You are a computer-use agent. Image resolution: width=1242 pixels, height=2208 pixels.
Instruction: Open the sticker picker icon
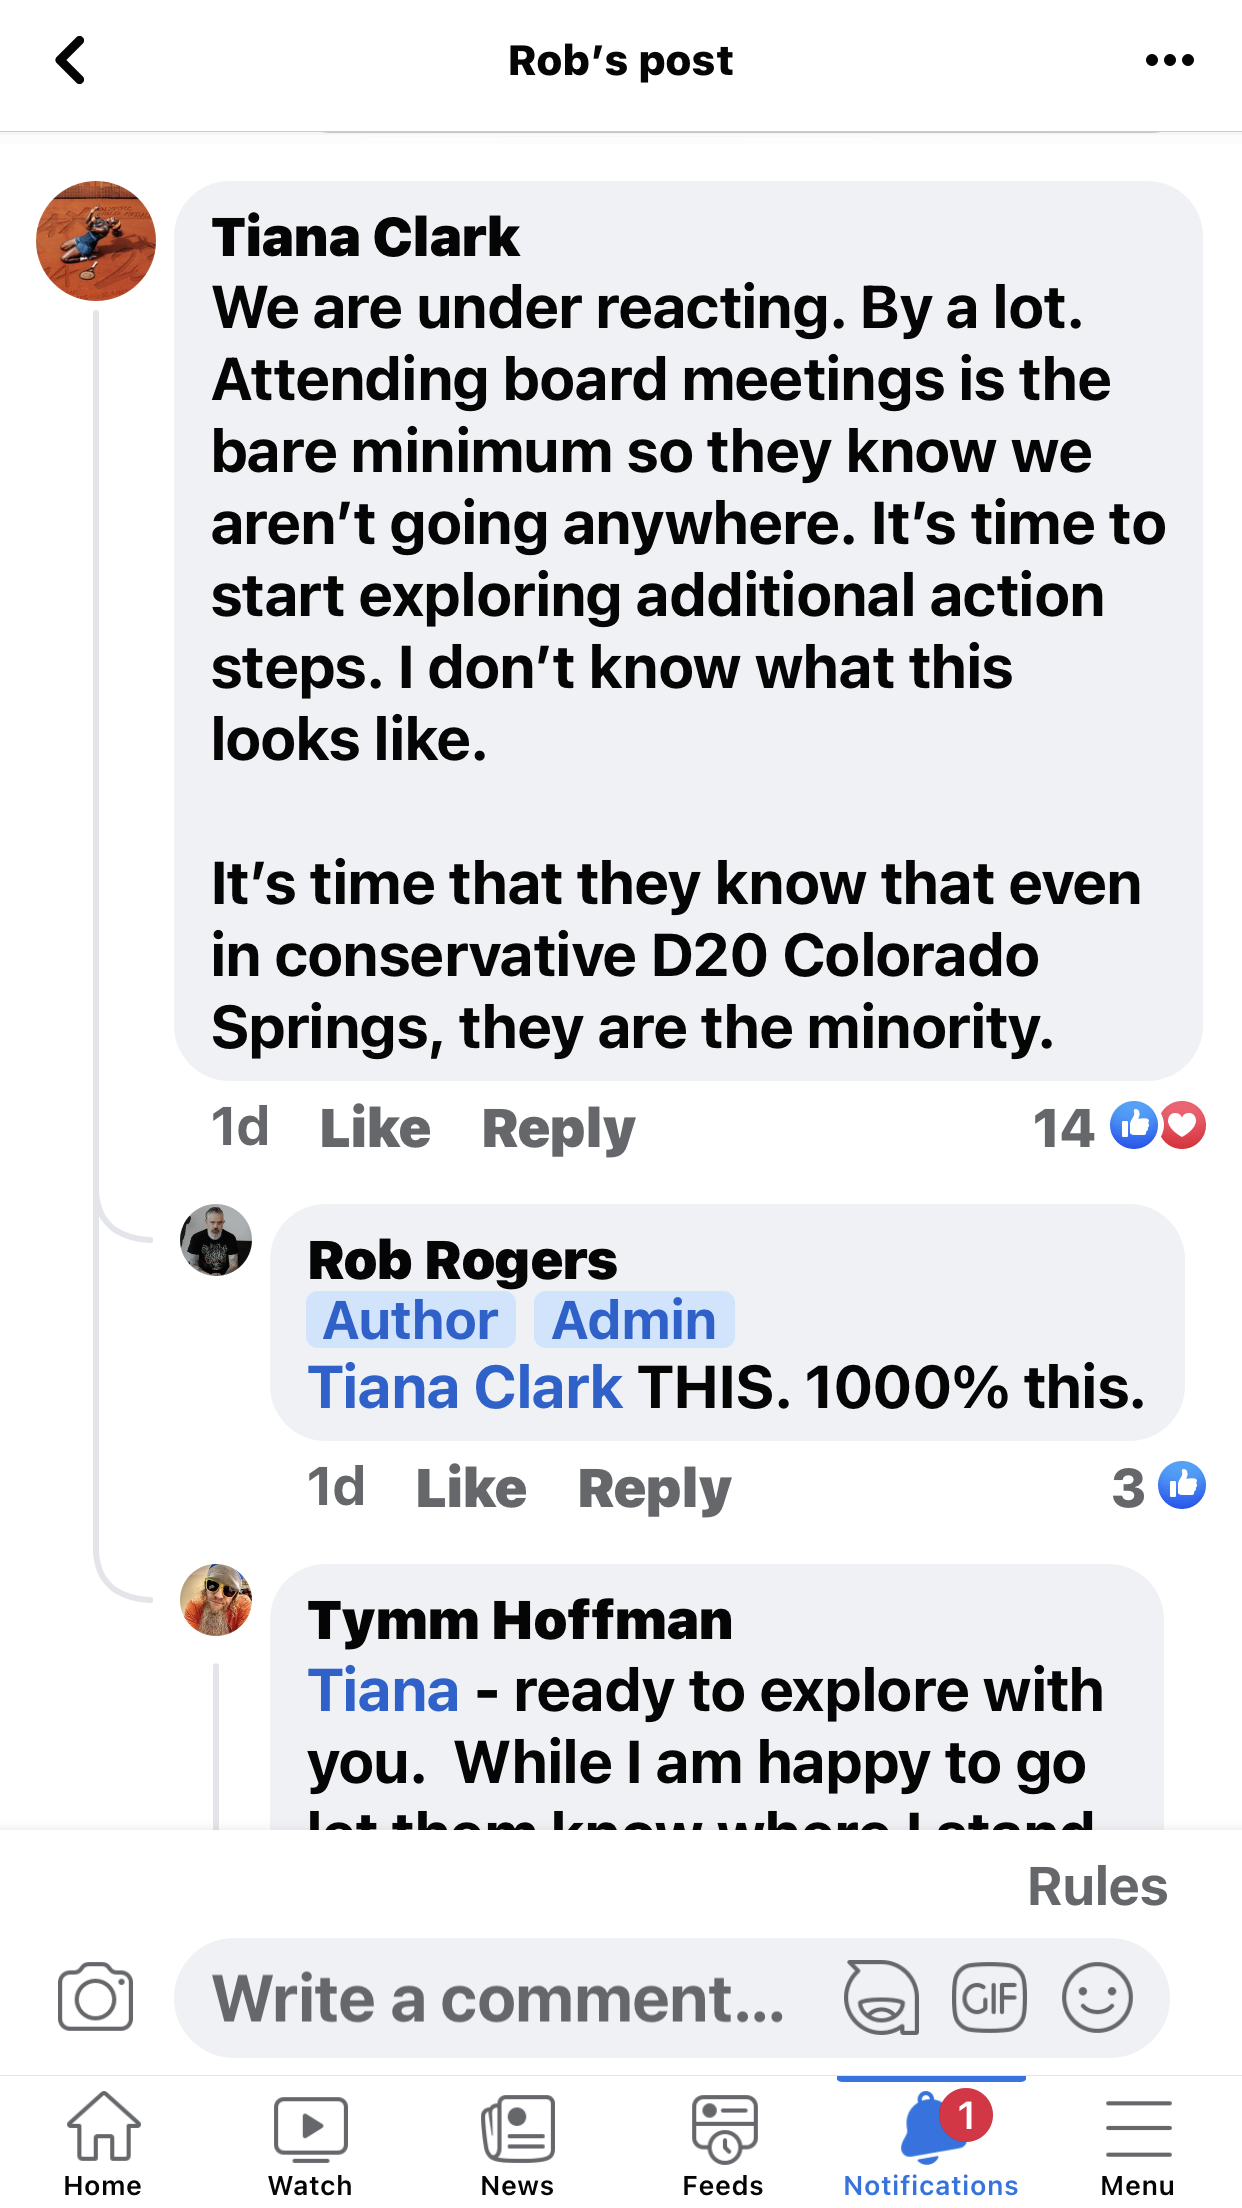coord(881,1997)
